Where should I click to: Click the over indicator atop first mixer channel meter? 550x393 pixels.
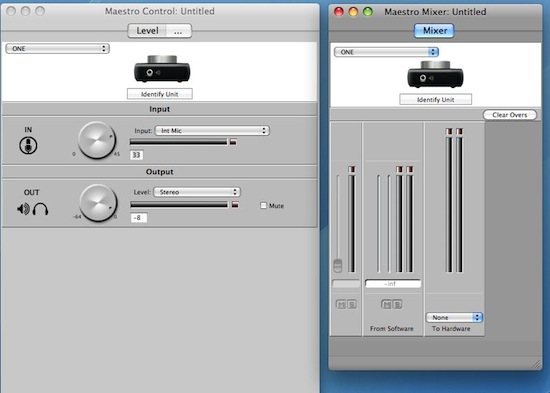tap(351, 169)
